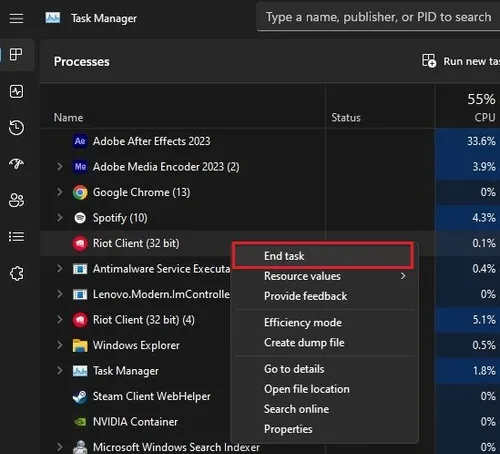
Task: Select Provide feedback in context menu
Action: (x=324, y=296)
